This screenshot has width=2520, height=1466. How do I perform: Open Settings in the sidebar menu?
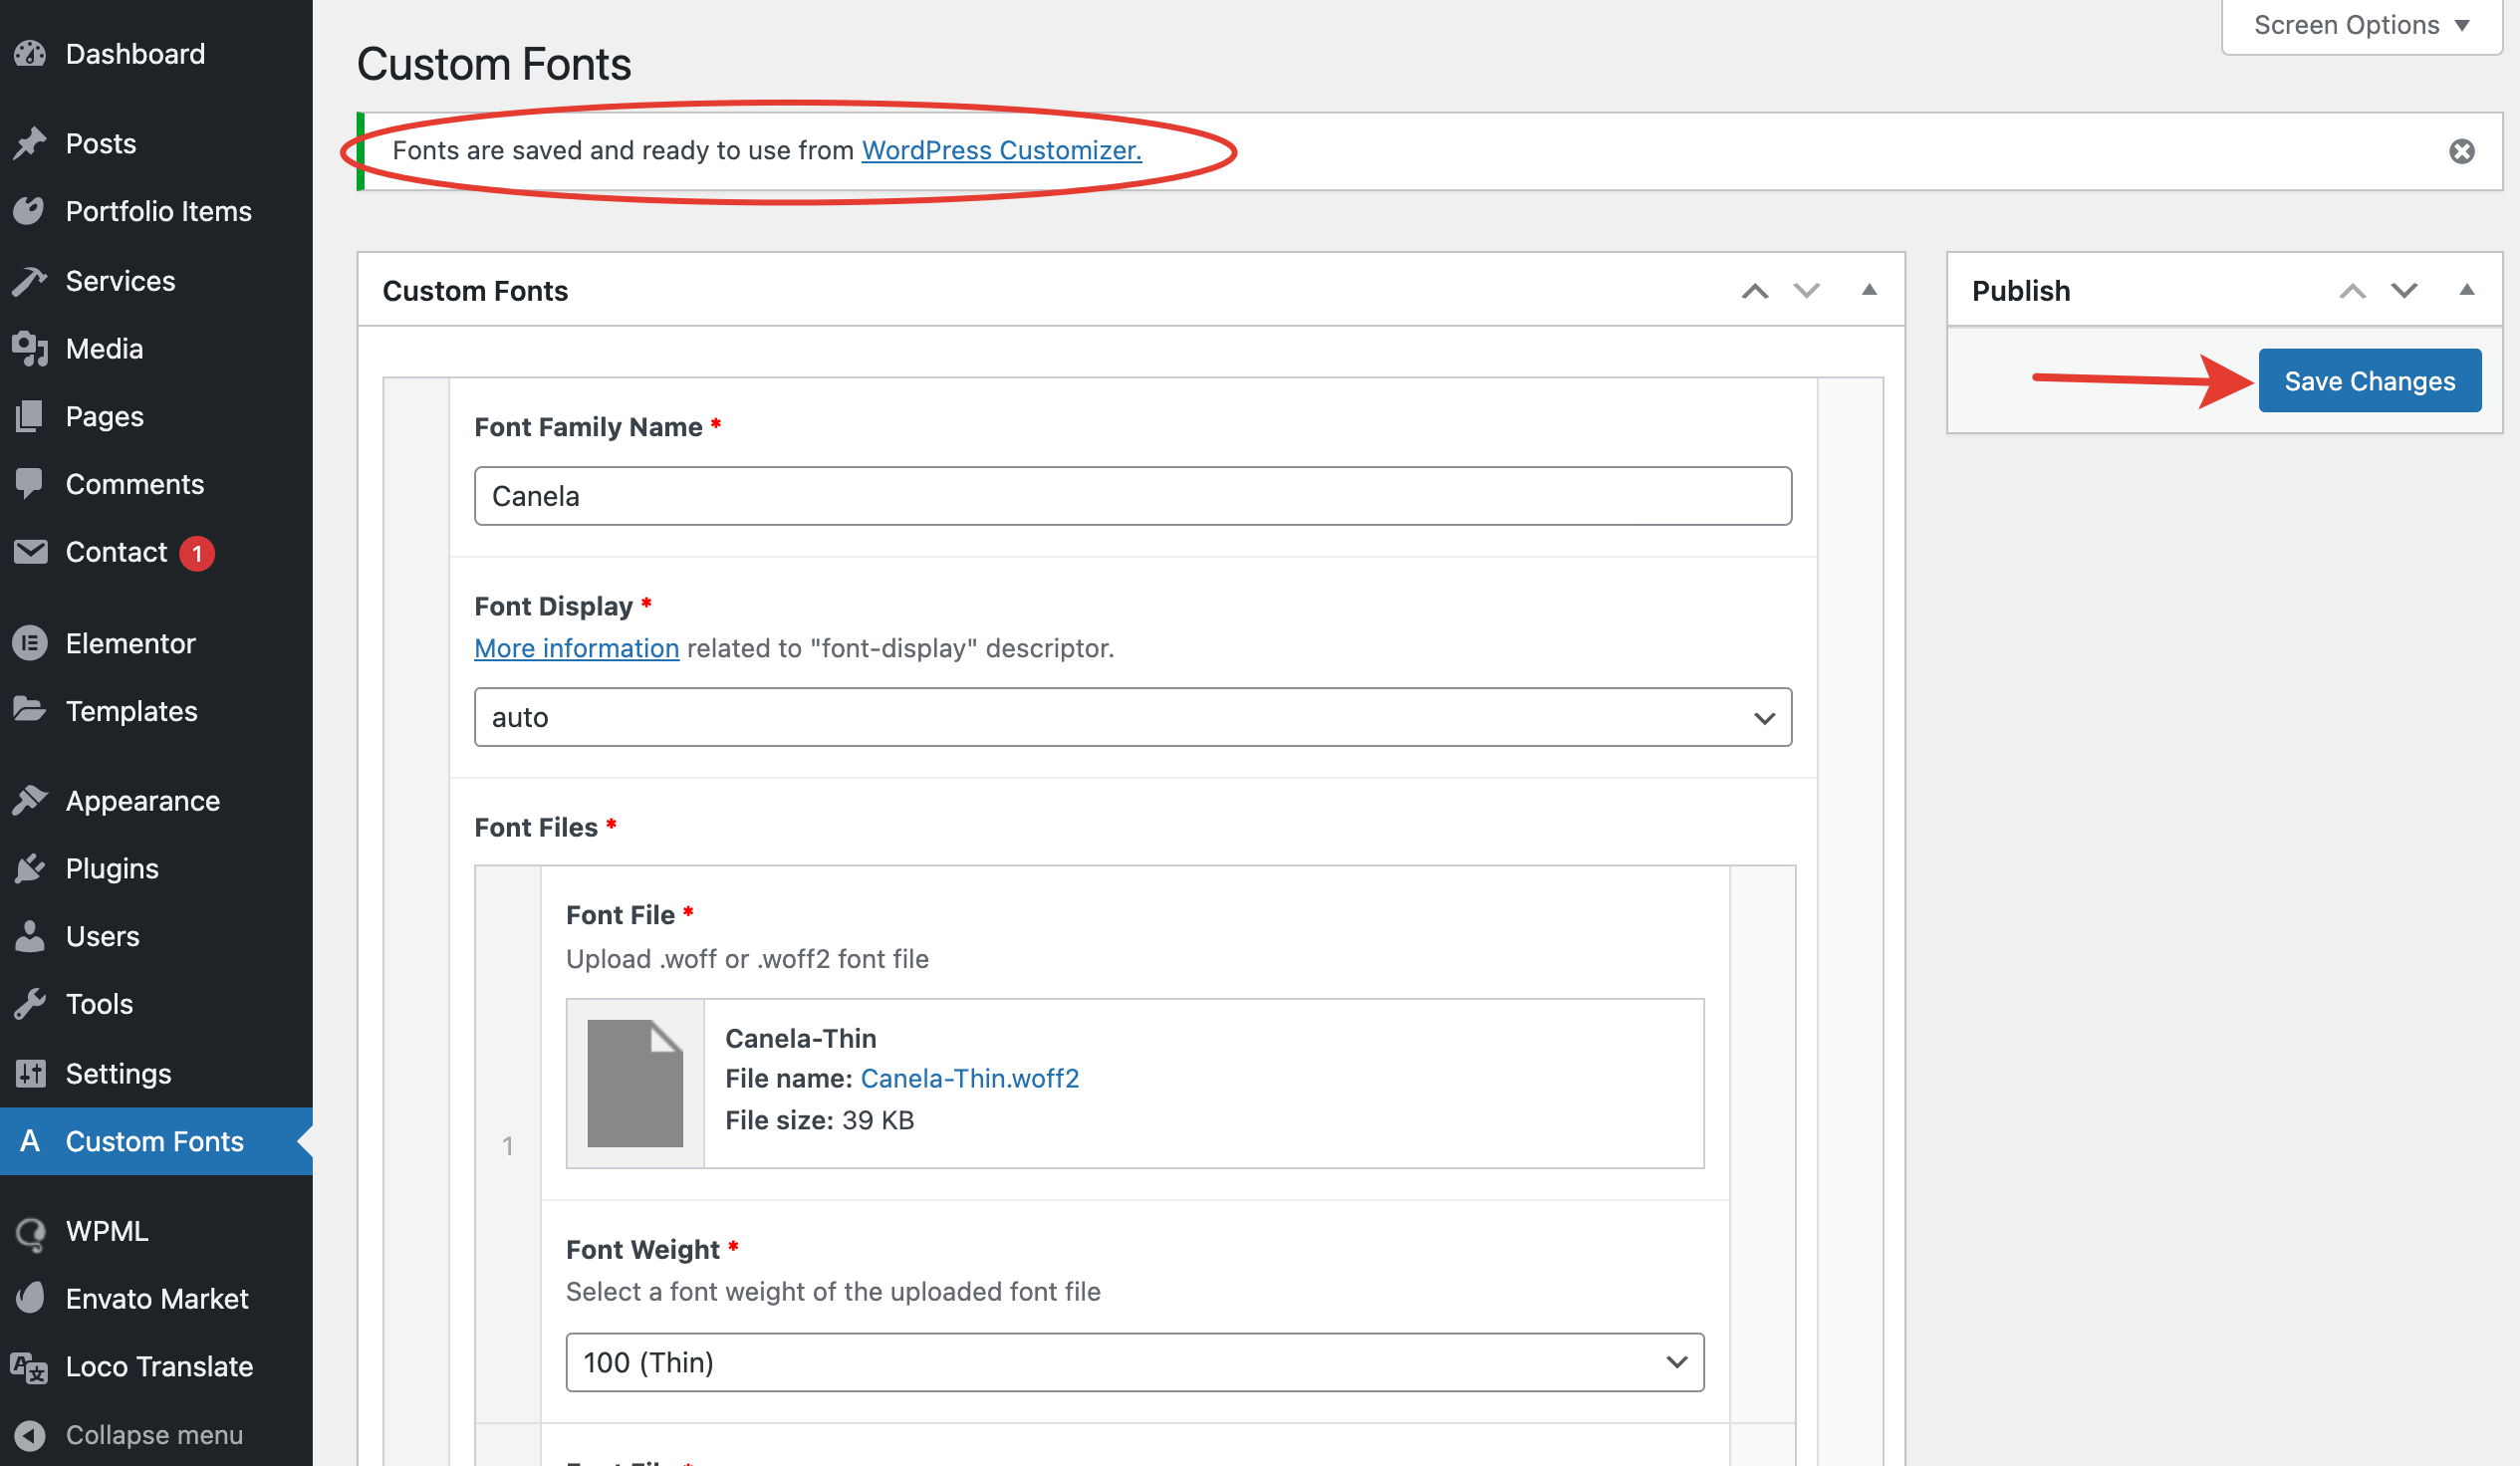pyautogui.click(x=118, y=1073)
